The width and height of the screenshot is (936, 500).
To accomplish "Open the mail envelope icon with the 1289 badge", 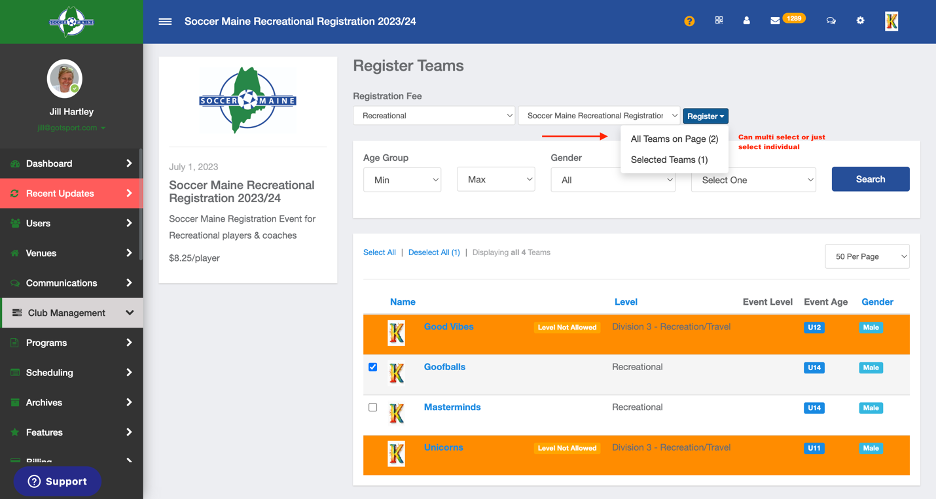I will (x=775, y=21).
